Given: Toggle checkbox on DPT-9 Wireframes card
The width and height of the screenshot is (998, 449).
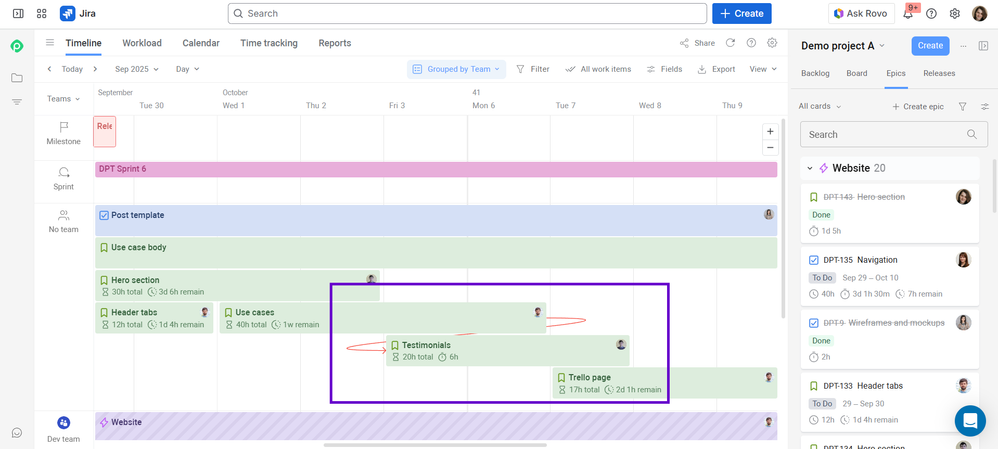Looking at the screenshot, I should point(813,323).
